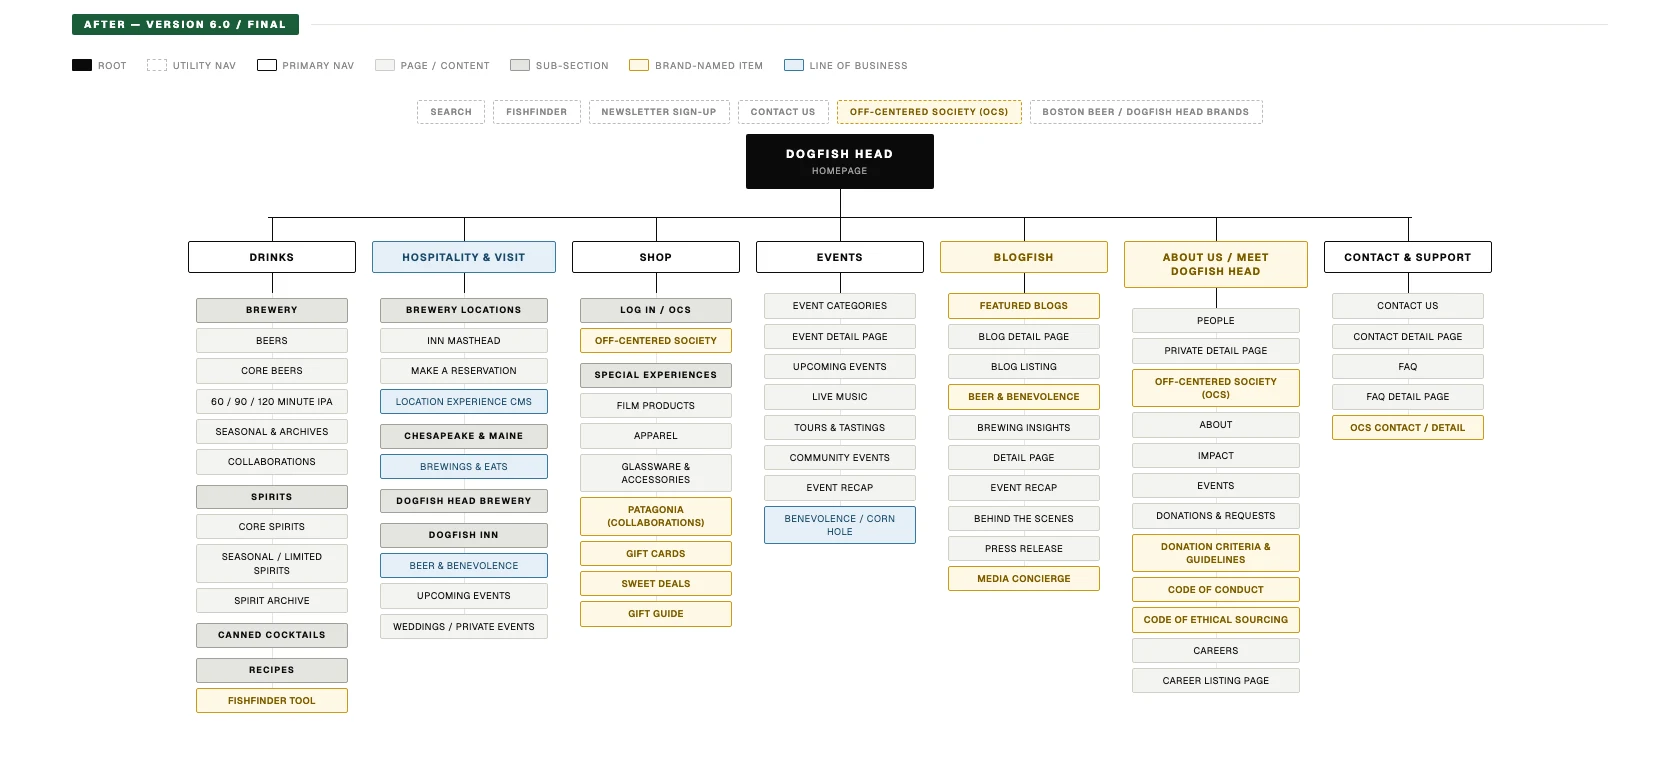The image size is (1680, 757).
Task: Select the FAQ DETAIL PAGE box
Action: [1408, 397]
